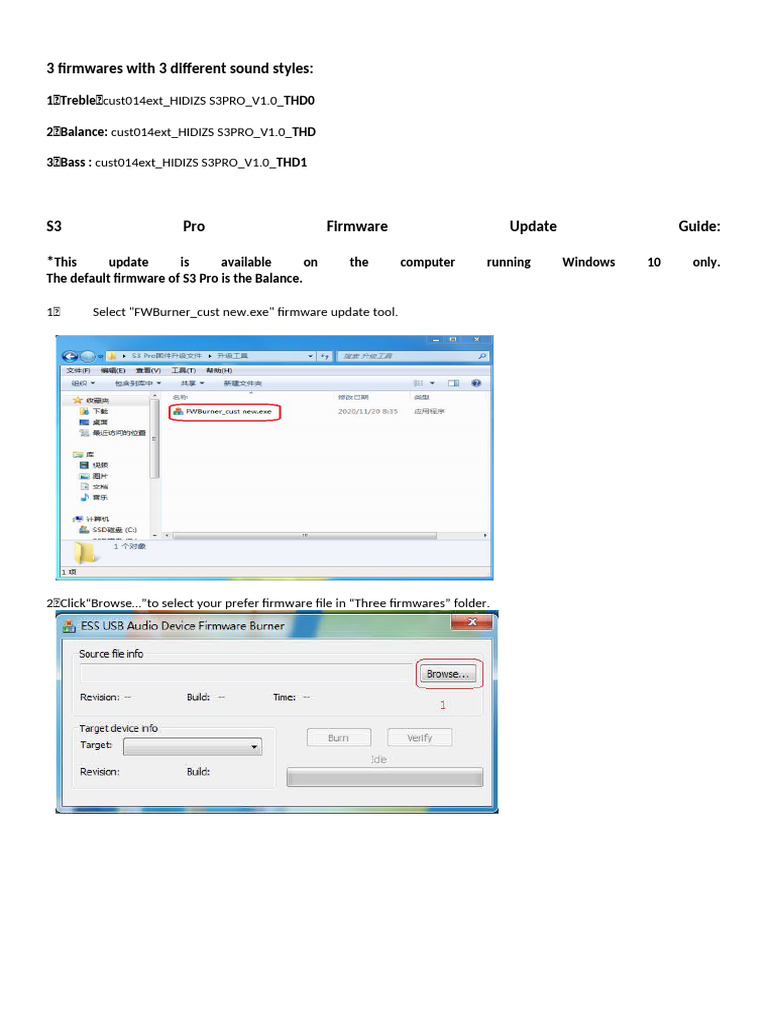Open the 包含到库中 dropdown

point(138,383)
